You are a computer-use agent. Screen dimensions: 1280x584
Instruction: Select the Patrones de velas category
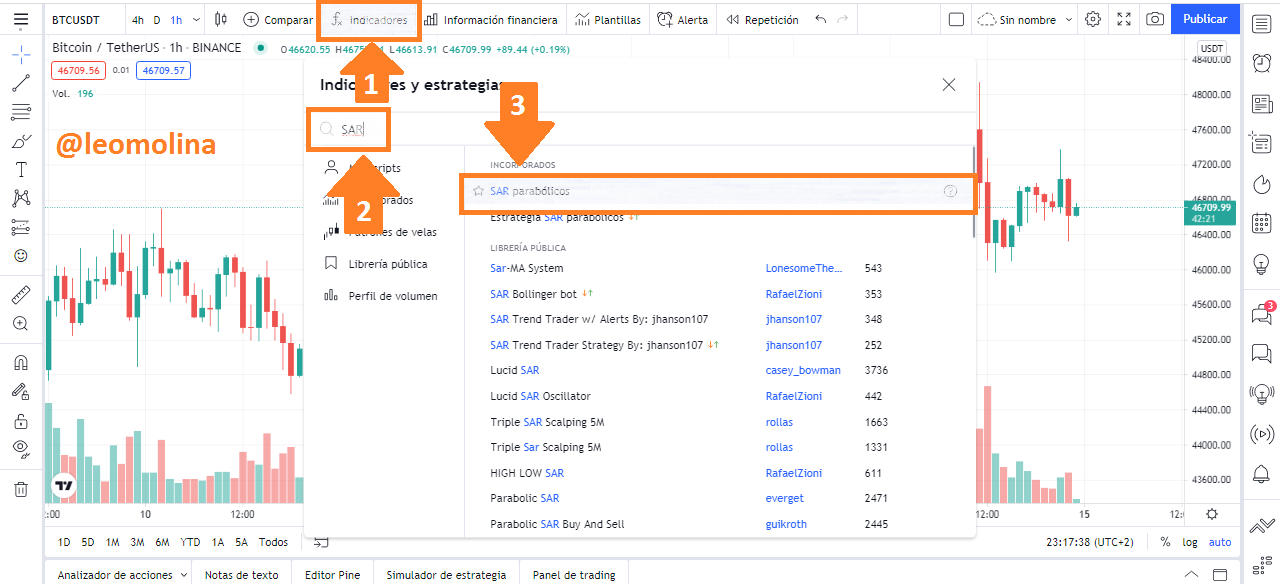pos(381,232)
